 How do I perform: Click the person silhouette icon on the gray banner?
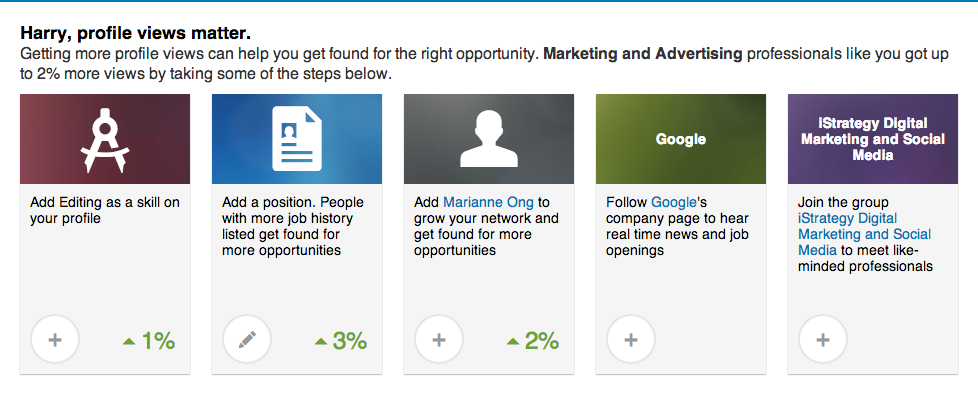pyautogui.click(x=488, y=139)
